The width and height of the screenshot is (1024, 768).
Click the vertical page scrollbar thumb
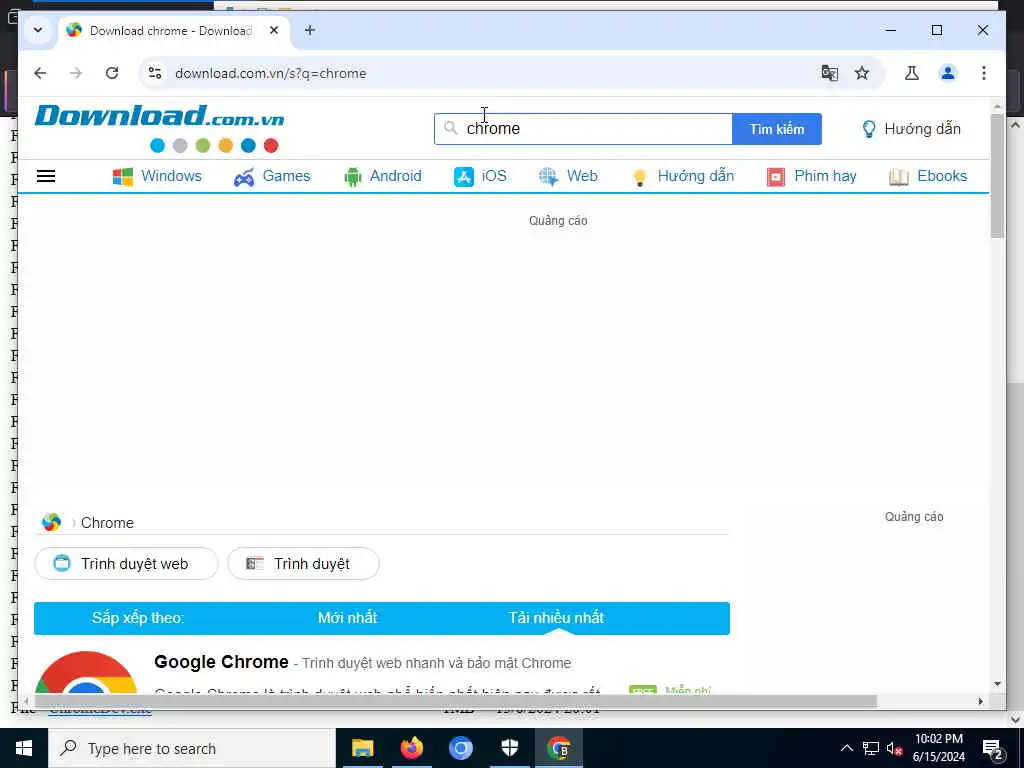(997, 176)
